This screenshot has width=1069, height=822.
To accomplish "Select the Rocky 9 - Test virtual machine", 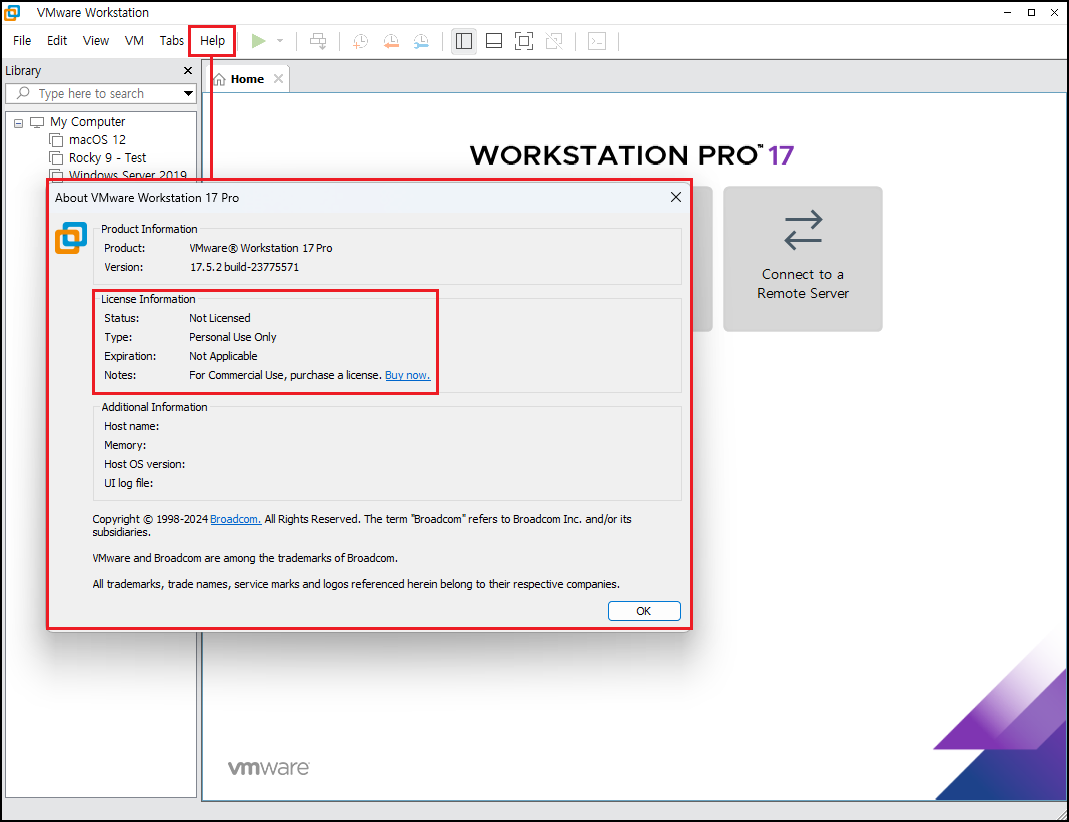I will 108,157.
